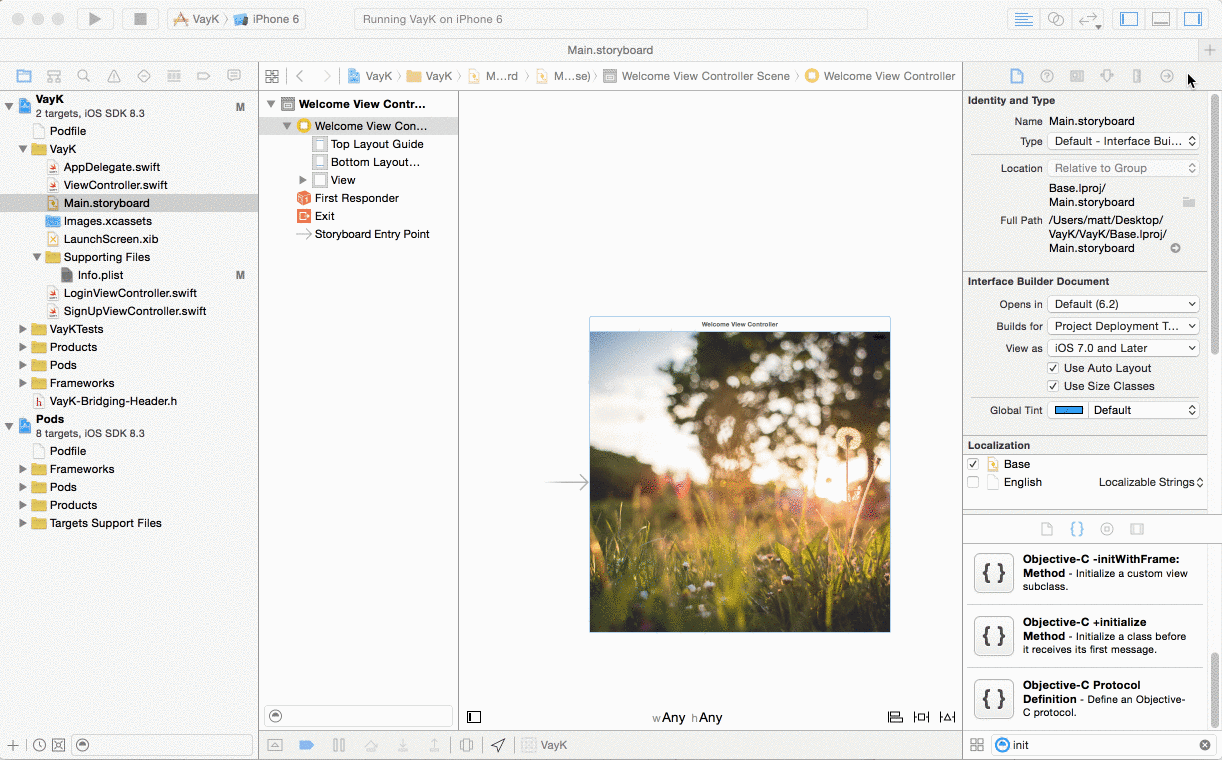Open the Code Snippet library

tap(1077, 529)
